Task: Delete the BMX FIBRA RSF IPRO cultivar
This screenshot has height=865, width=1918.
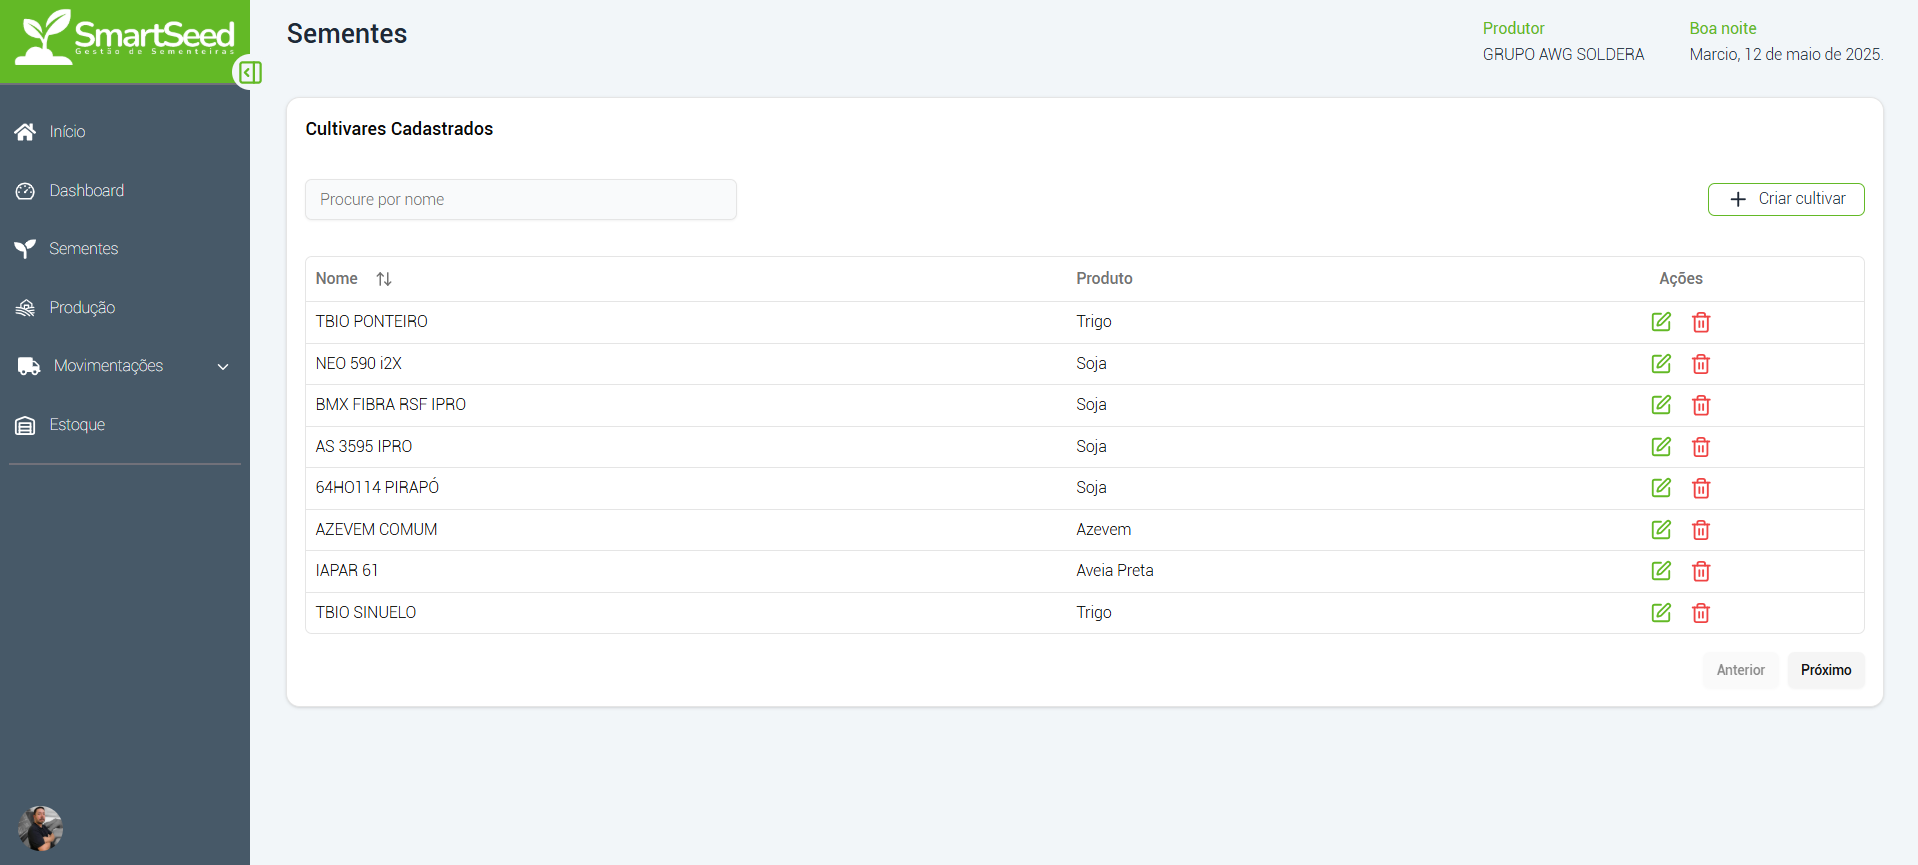Action: [1701, 405]
